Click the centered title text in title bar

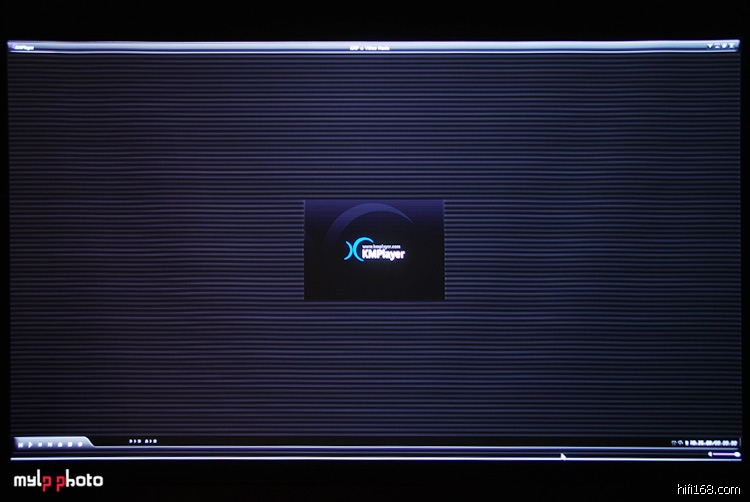(374, 47)
